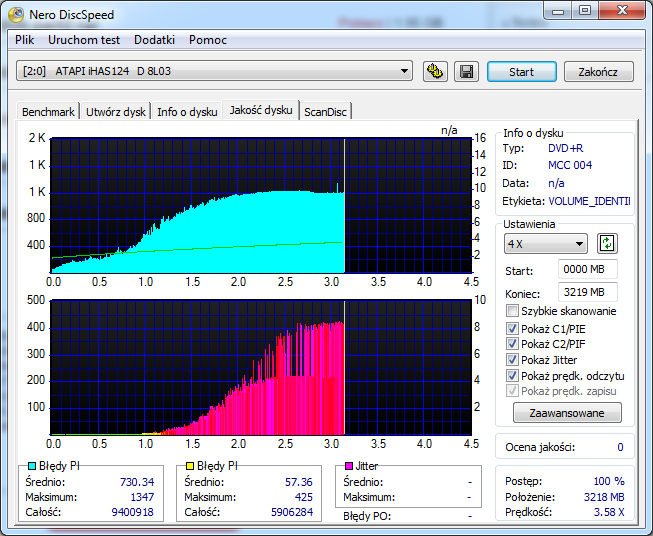Open the 4 X speed dropdown
This screenshot has width=653, height=536.
click(546, 244)
